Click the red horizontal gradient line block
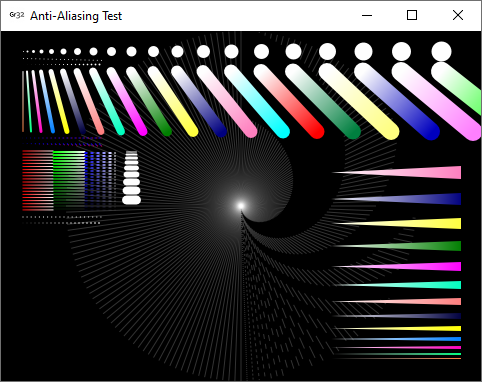 pyautogui.click(x=38, y=180)
